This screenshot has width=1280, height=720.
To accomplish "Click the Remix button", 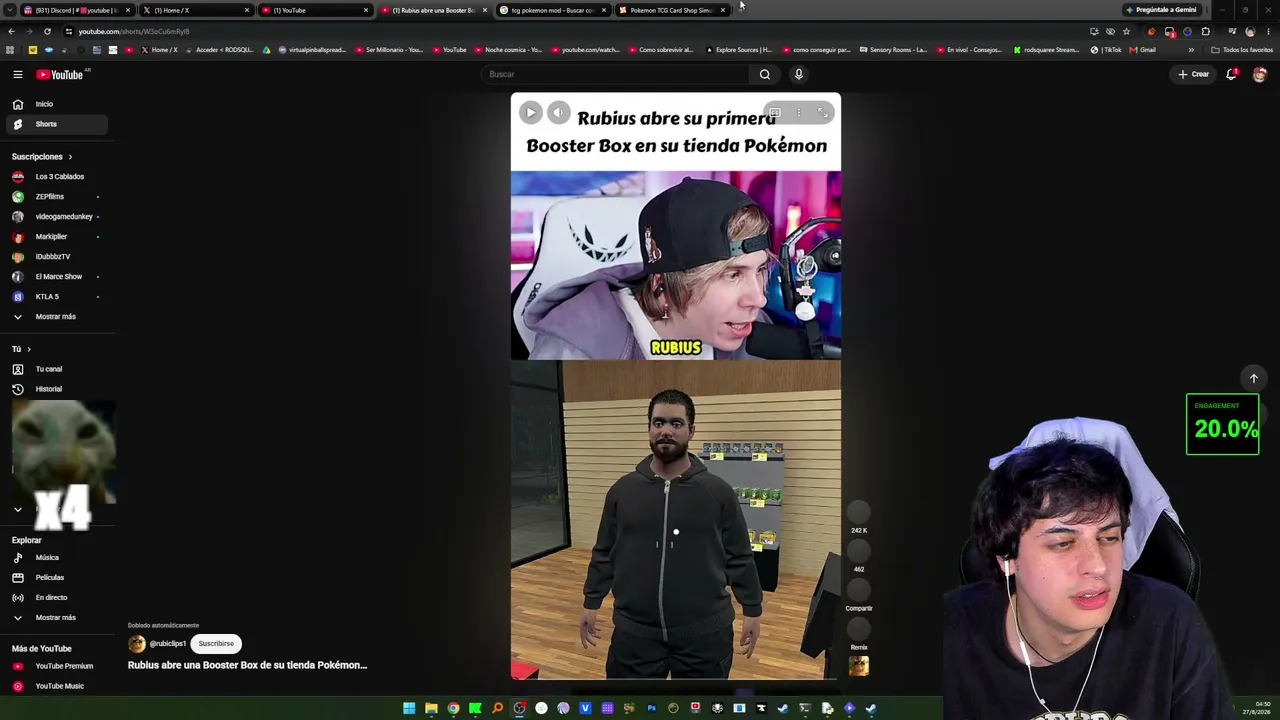I will tap(859, 629).
